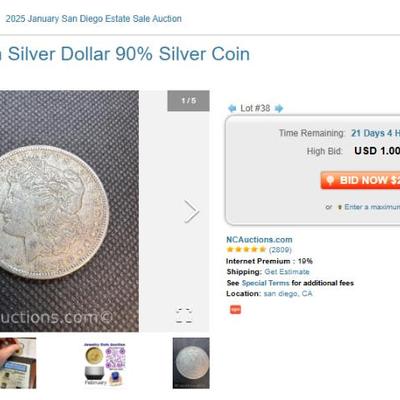The image size is (400, 400).
Task: Open san diego, CA location link
Action: tap(288, 294)
